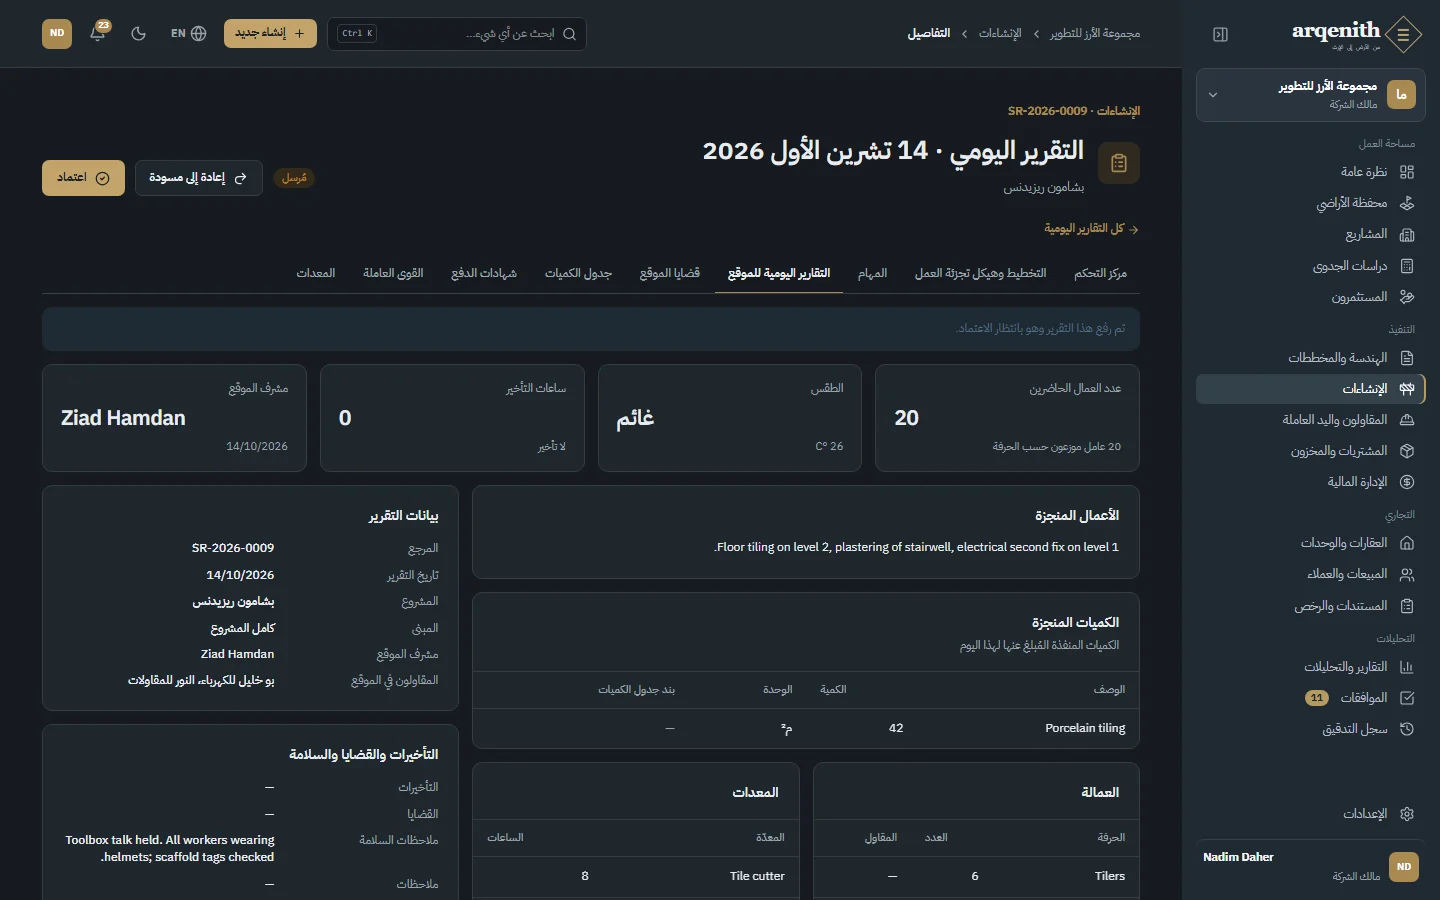Image resolution: width=1440 pixels, height=900 pixels.
Task: Switch to جدول الكميات tab
Action: point(578,273)
